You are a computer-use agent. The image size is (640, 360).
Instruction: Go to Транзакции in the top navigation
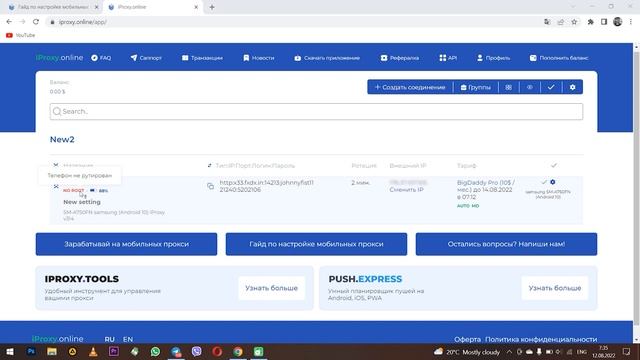(x=202, y=58)
